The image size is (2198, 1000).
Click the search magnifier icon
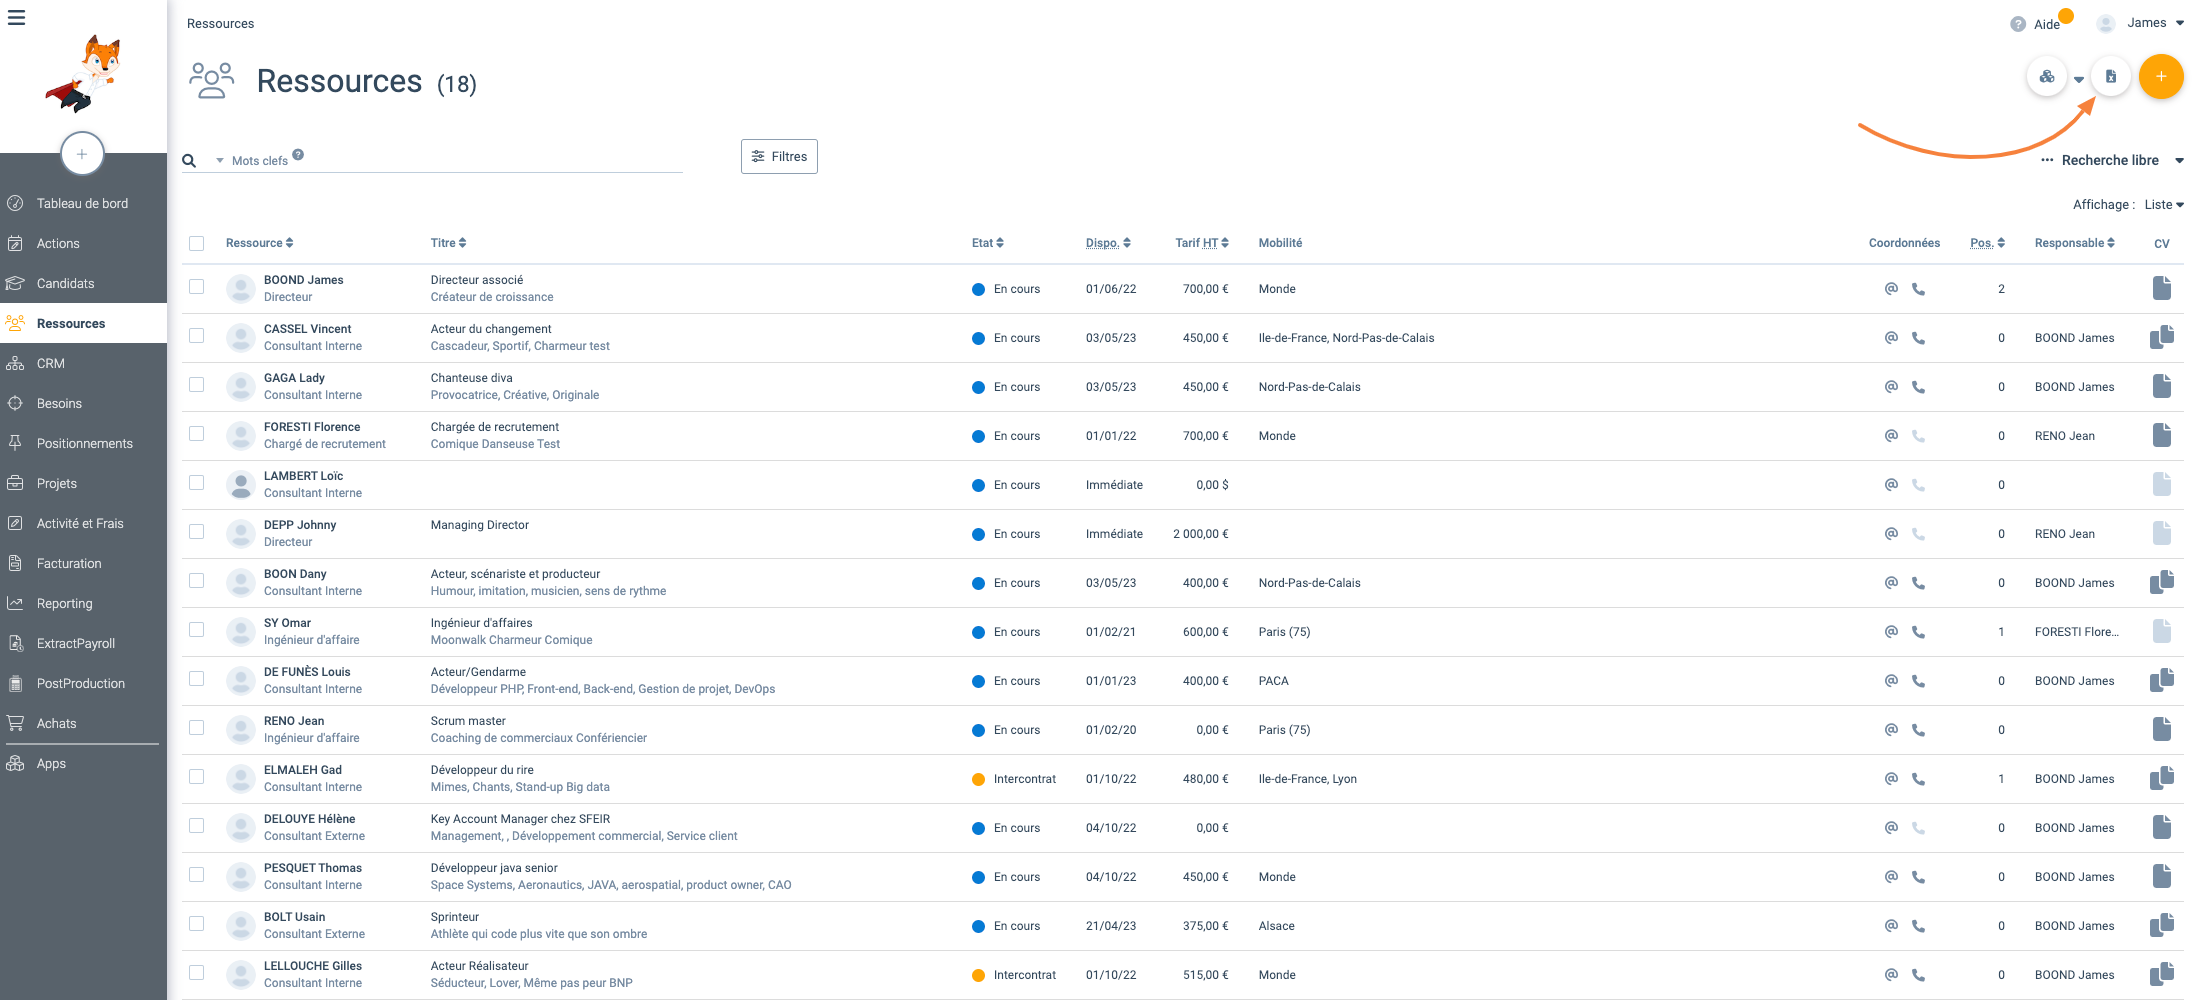click(189, 161)
